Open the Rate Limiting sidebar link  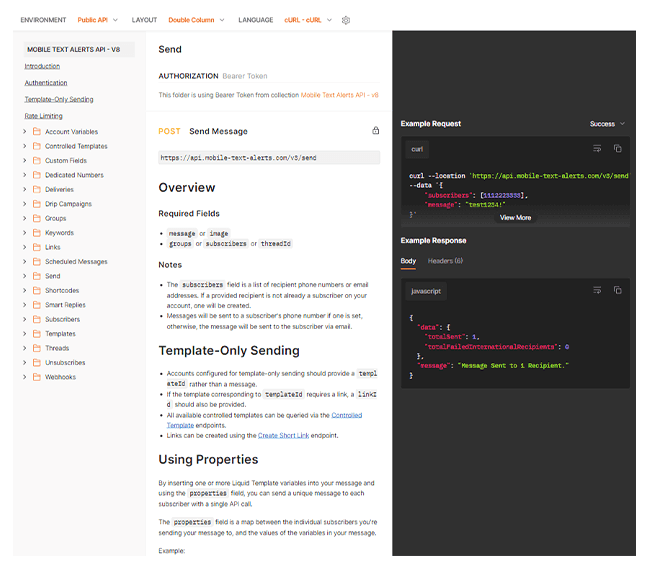click(x=43, y=116)
